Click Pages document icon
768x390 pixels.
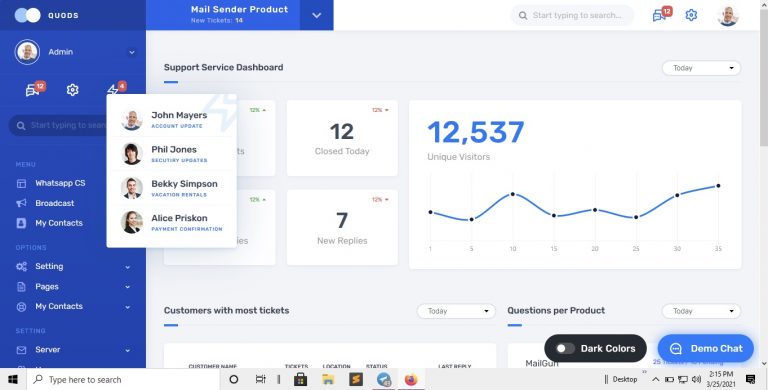[x=22, y=287]
